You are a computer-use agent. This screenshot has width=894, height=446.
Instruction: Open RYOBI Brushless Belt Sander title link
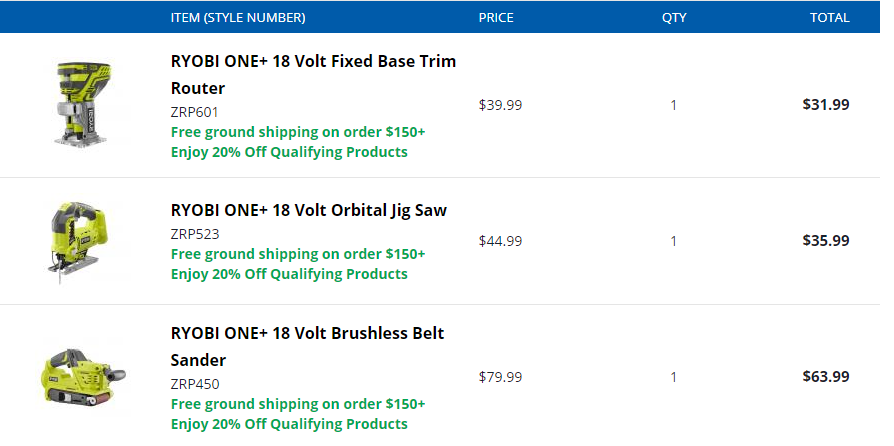point(307,346)
